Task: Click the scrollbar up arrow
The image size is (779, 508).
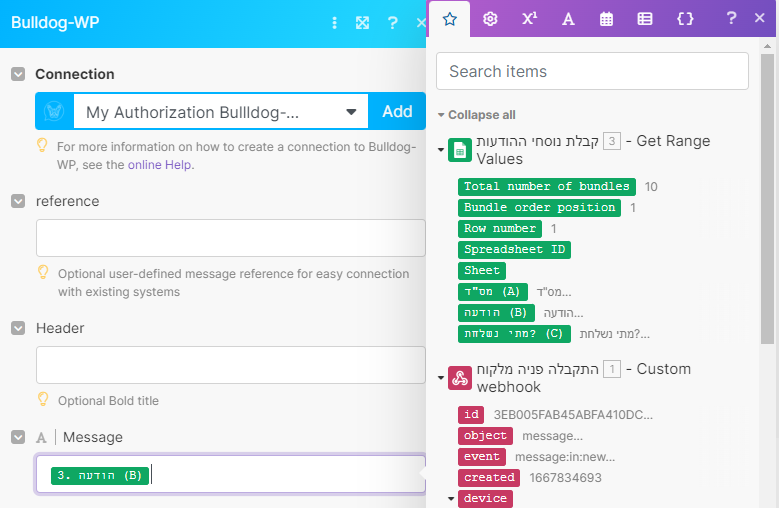Action: (x=768, y=46)
